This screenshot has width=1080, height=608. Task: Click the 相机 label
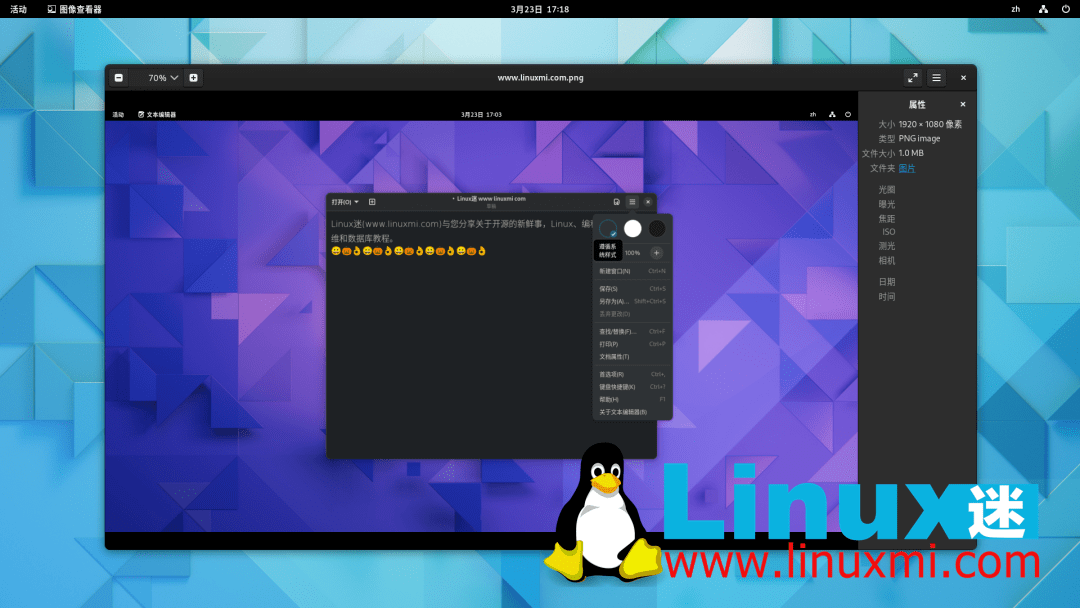tap(886, 261)
